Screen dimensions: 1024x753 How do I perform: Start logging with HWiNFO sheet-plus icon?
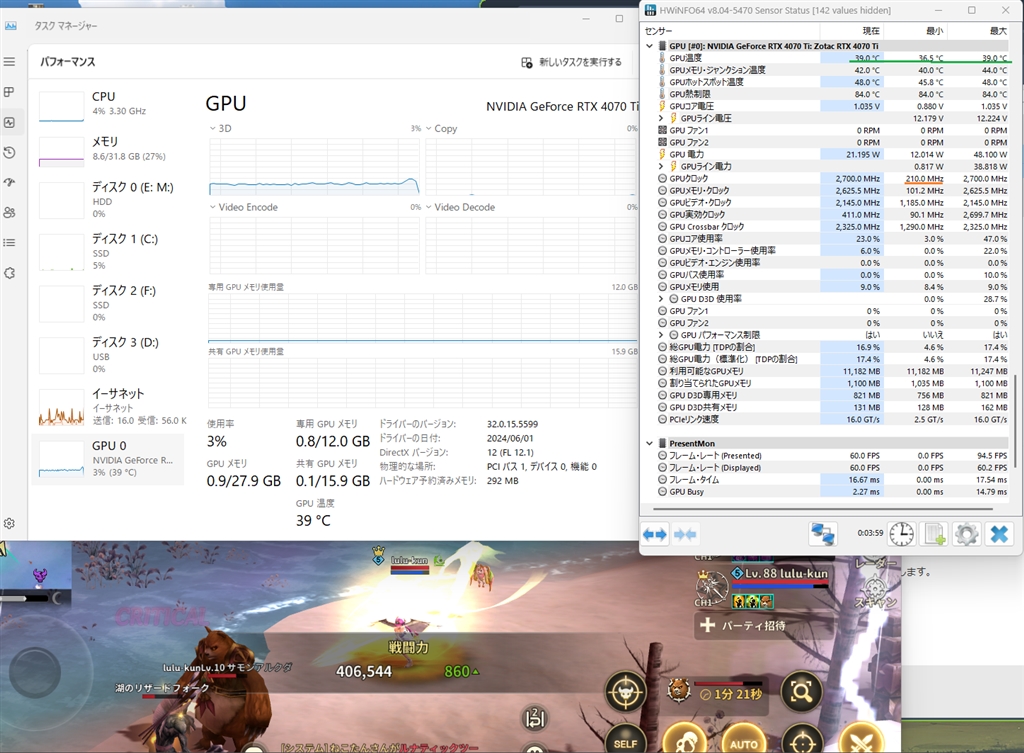[934, 534]
